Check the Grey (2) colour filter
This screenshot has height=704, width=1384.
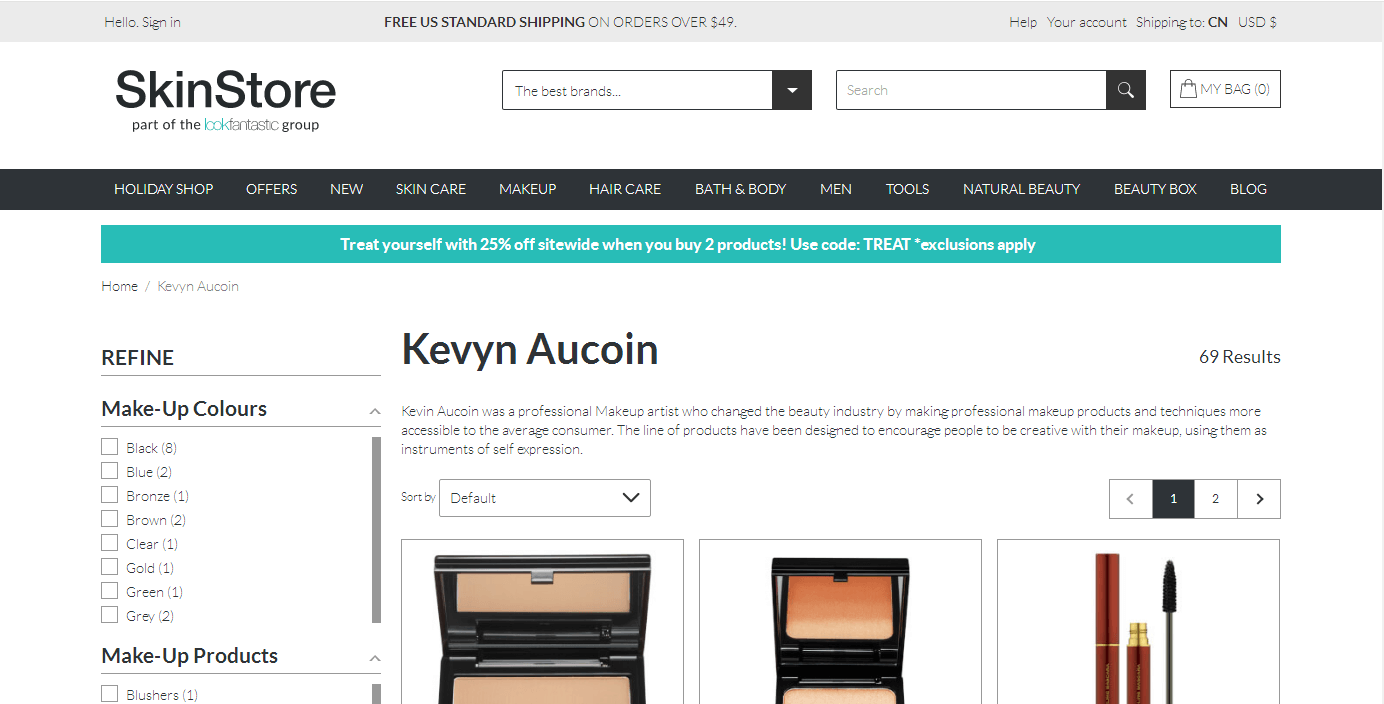(110, 615)
